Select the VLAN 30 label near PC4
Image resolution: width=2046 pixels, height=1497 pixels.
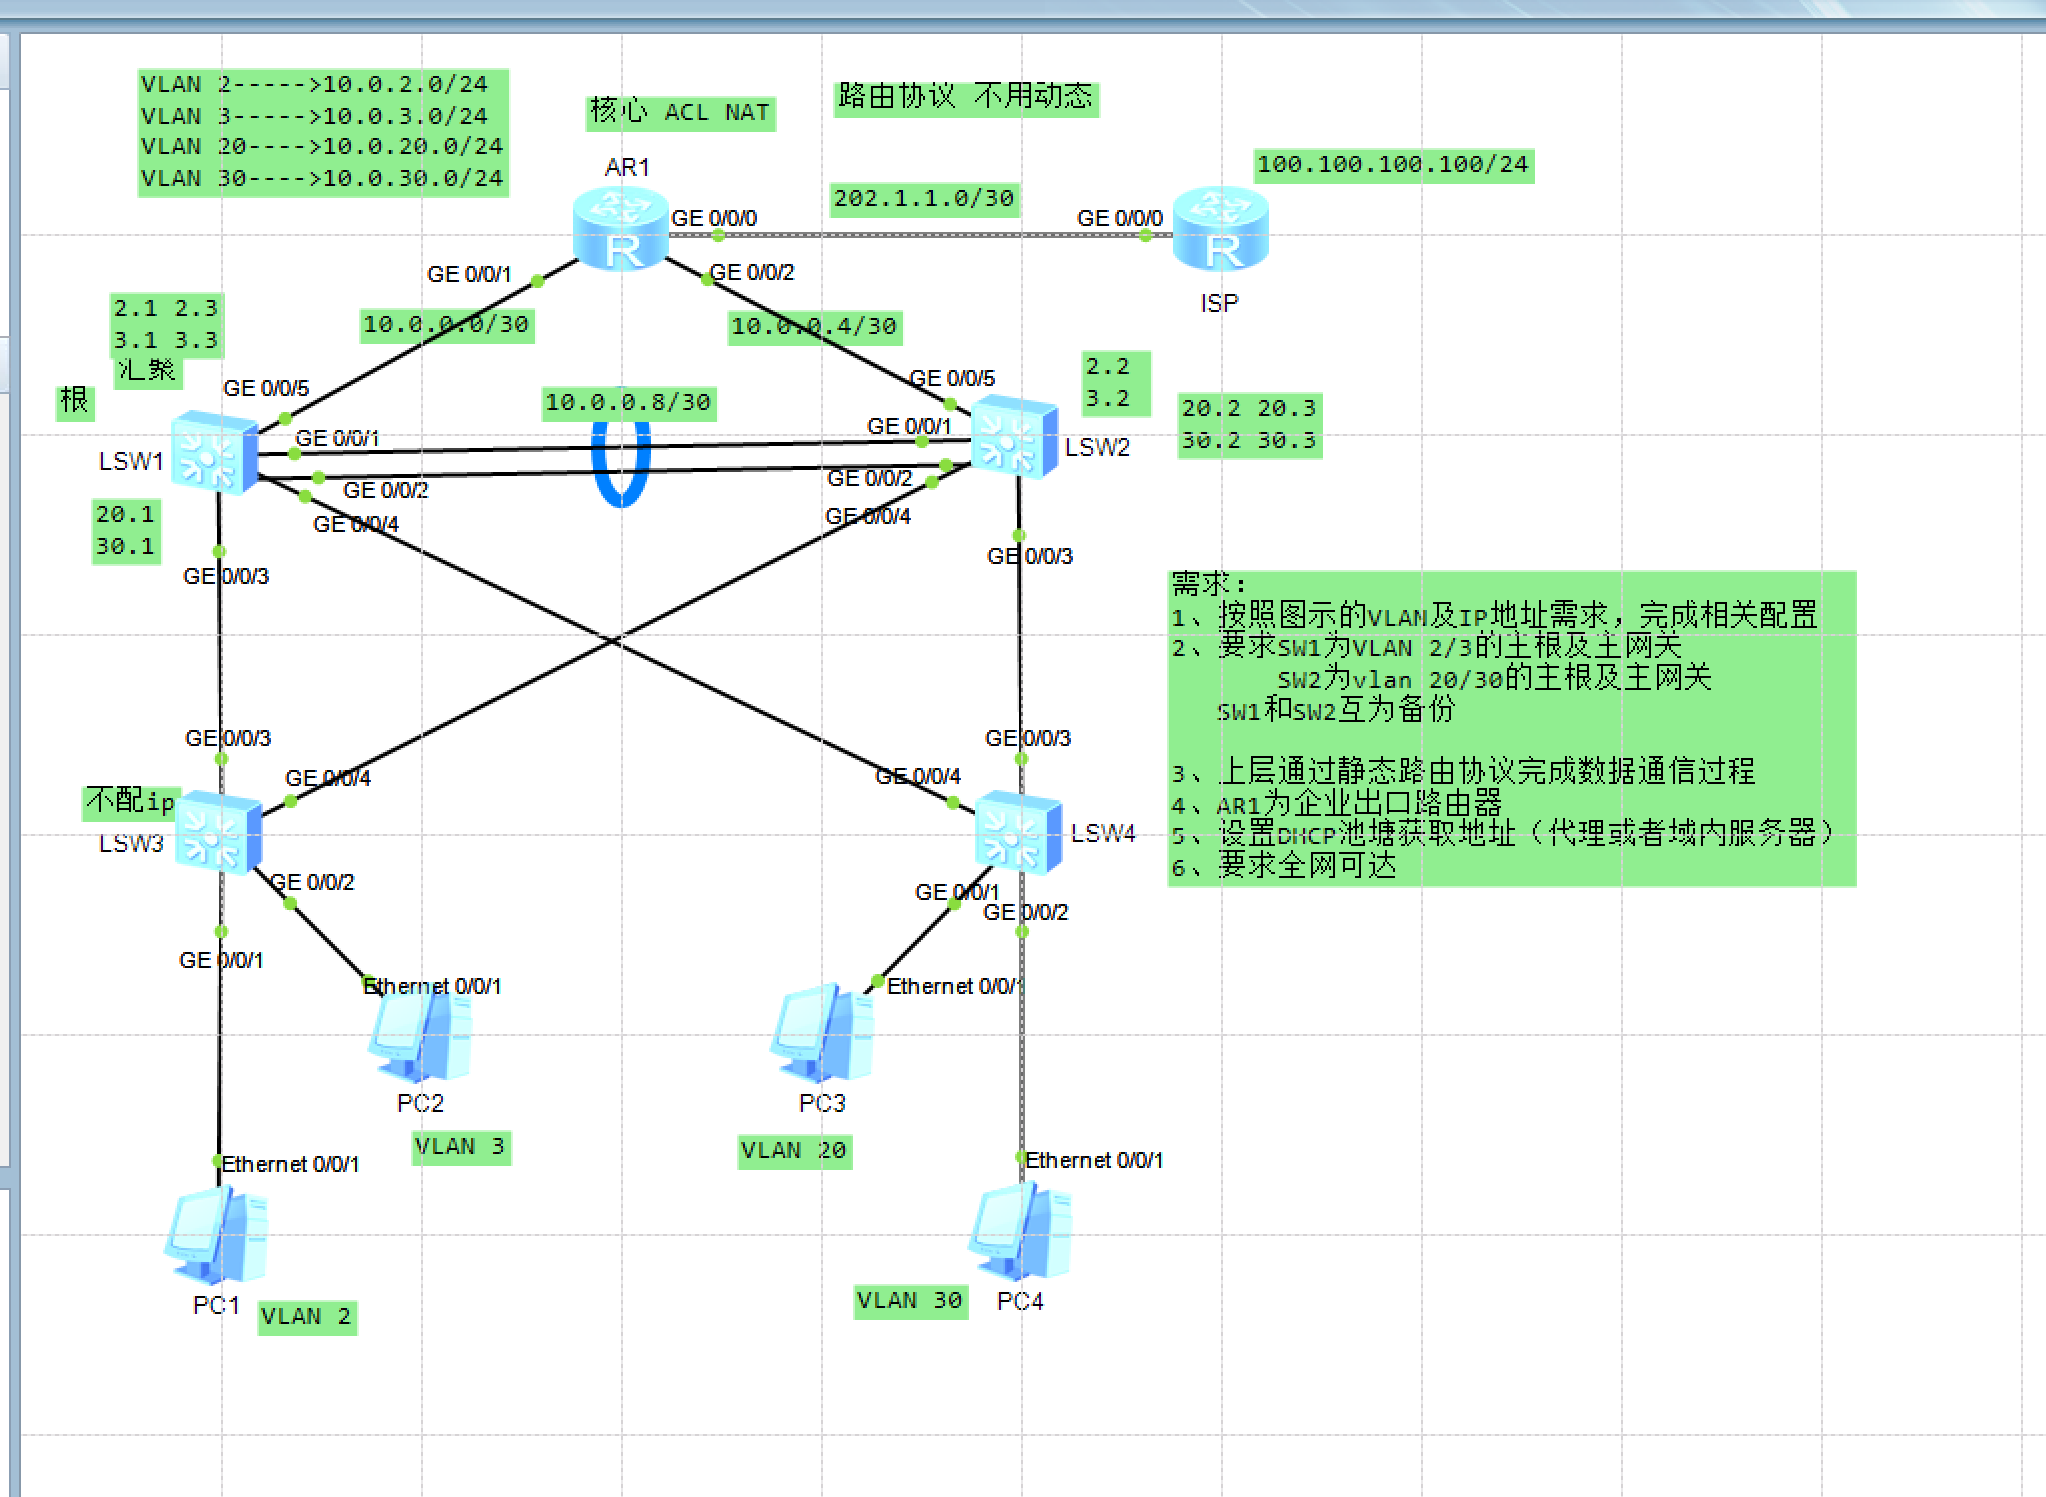(910, 1301)
